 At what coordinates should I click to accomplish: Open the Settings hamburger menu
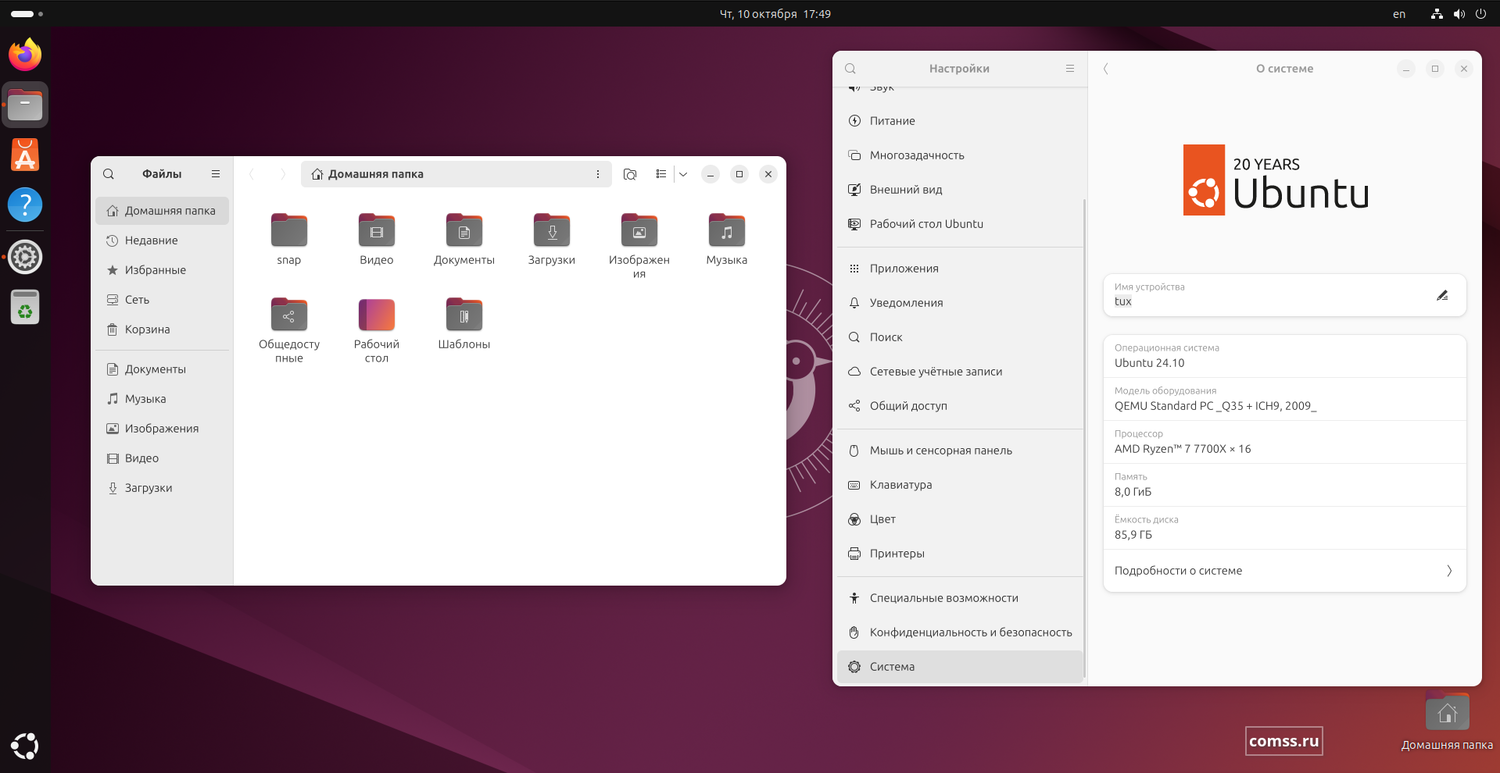[x=1070, y=69]
